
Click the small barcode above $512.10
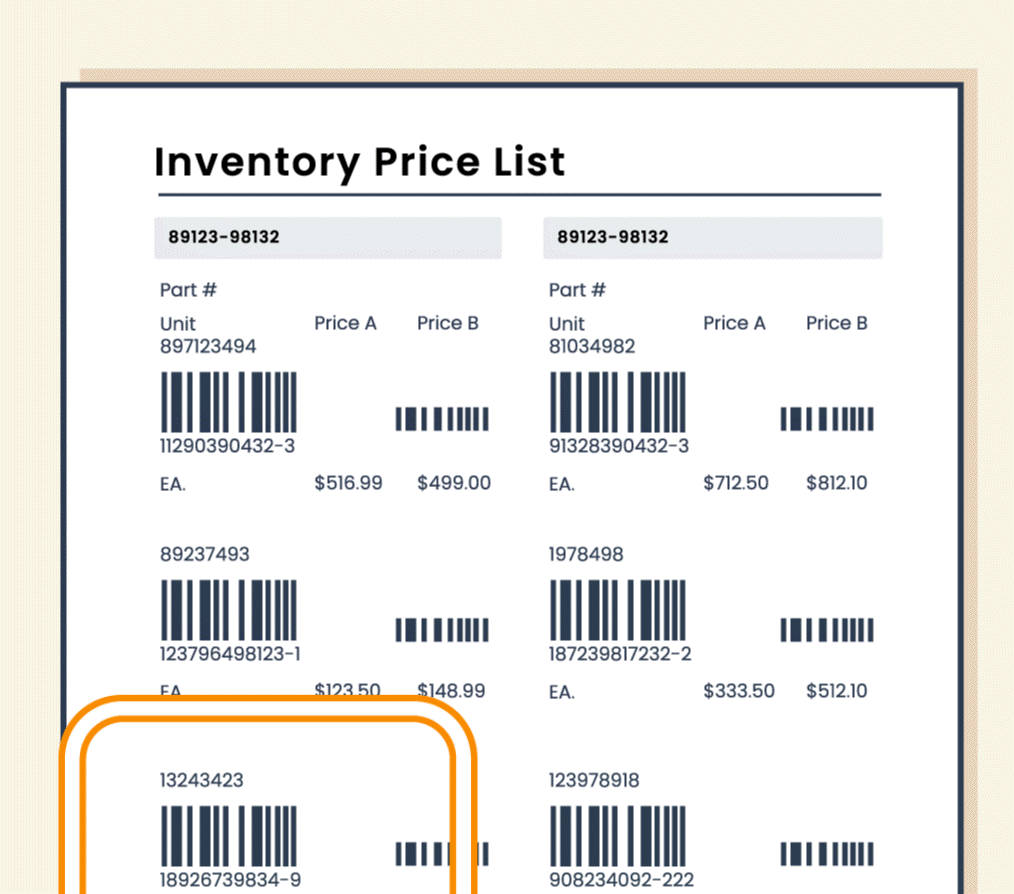click(826, 630)
